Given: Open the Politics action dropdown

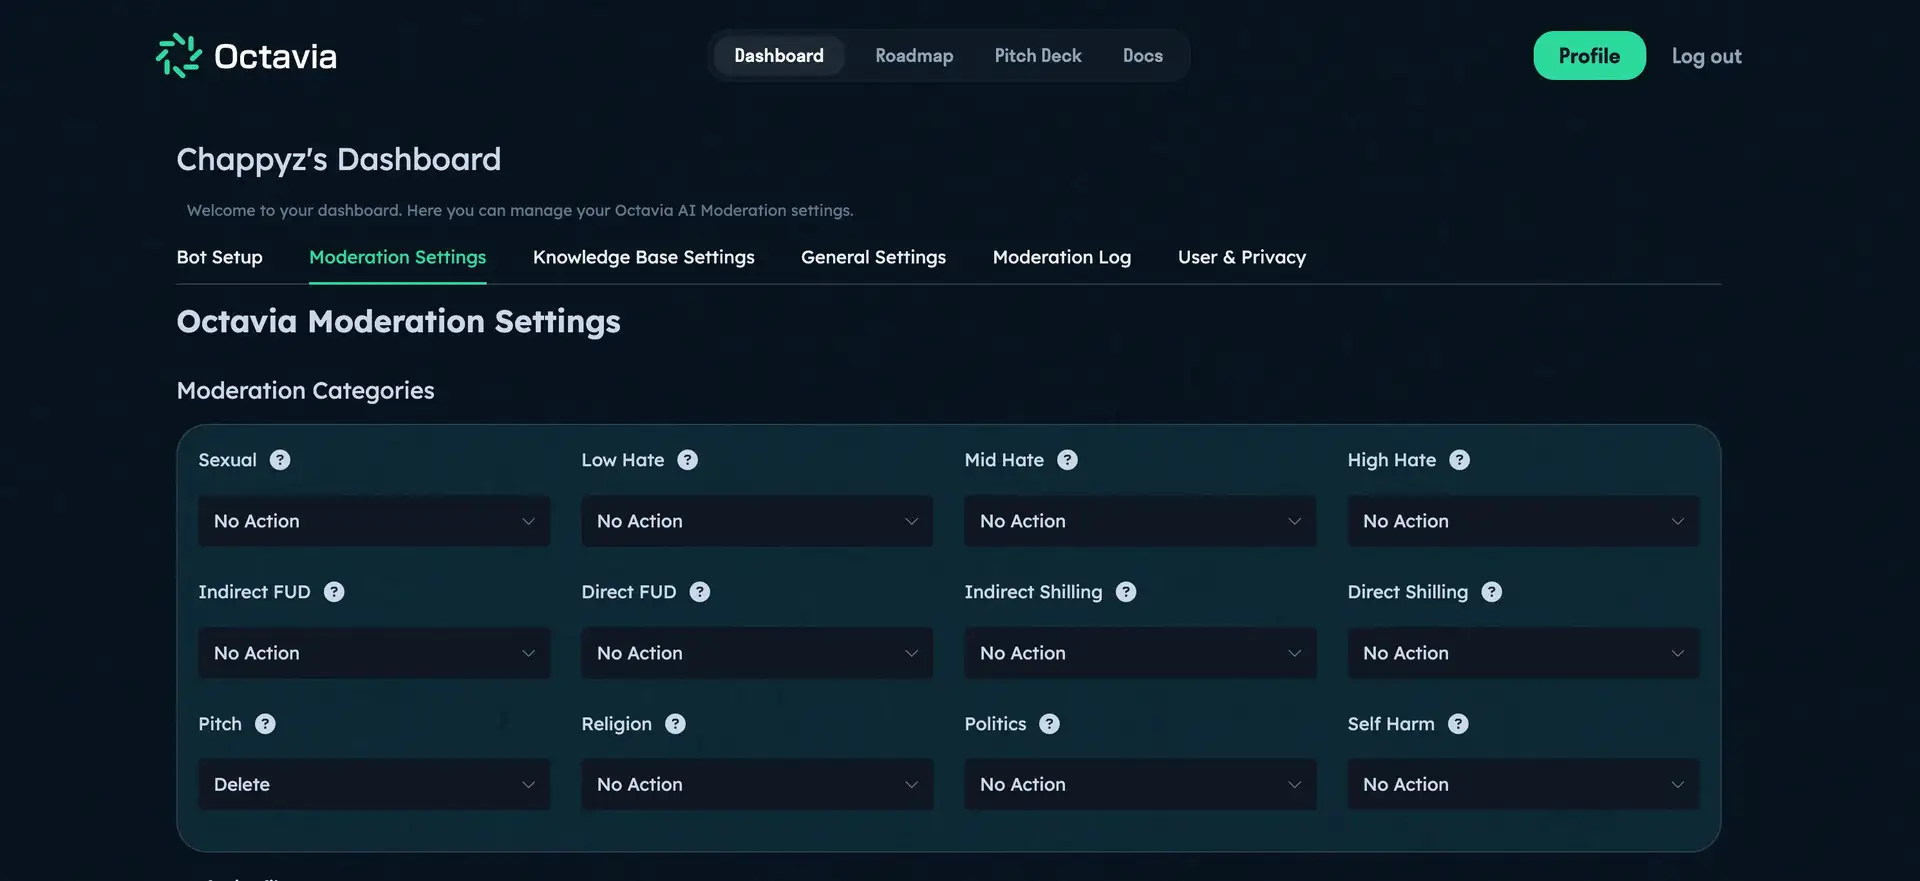Looking at the screenshot, I should point(1140,785).
